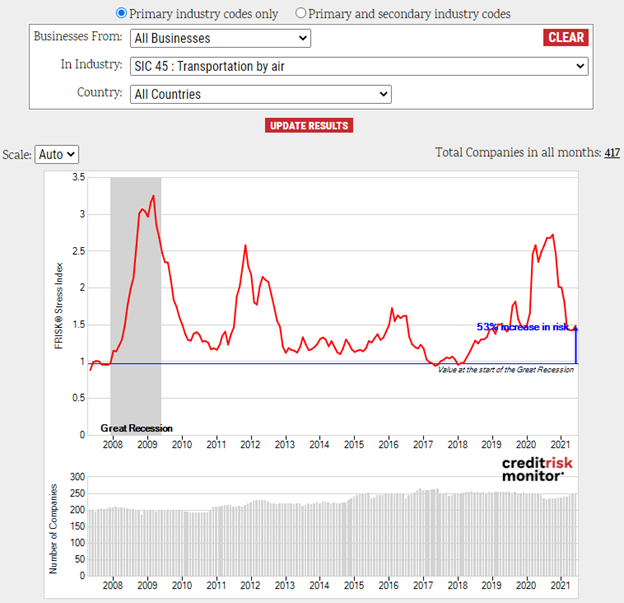Click the 300 value on companies axis

[x=78, y=477]
